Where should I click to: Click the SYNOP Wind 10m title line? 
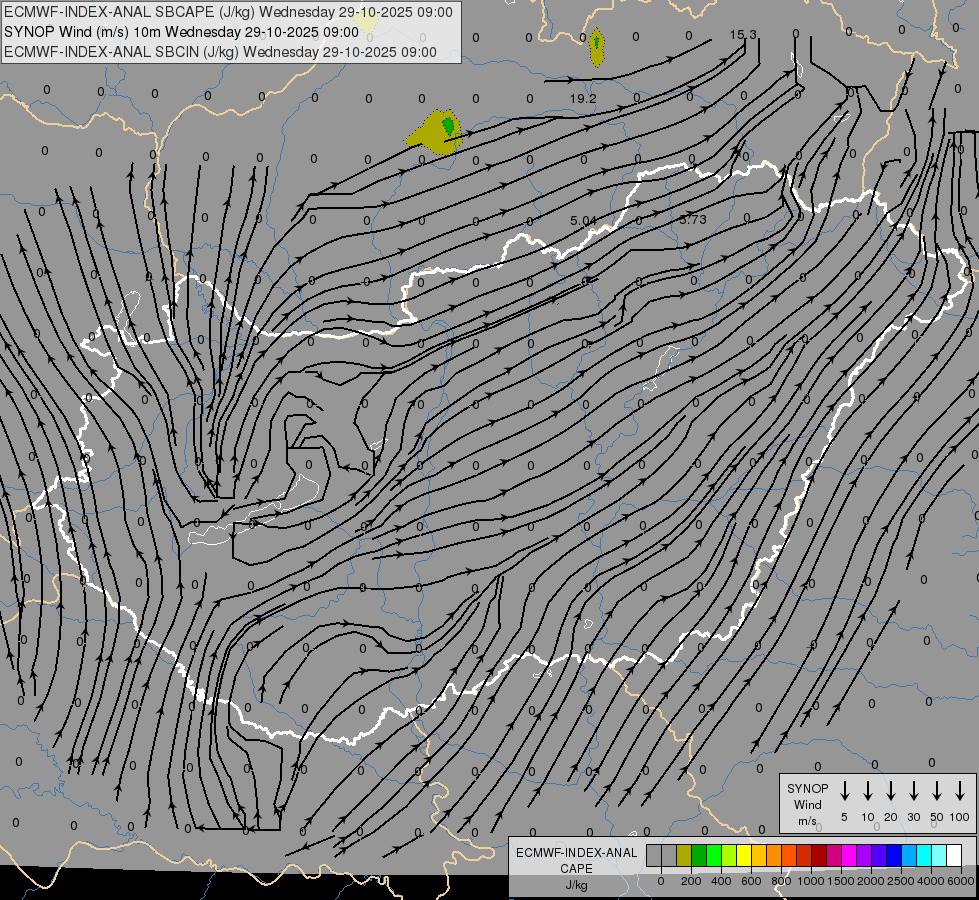click(181, 32)
